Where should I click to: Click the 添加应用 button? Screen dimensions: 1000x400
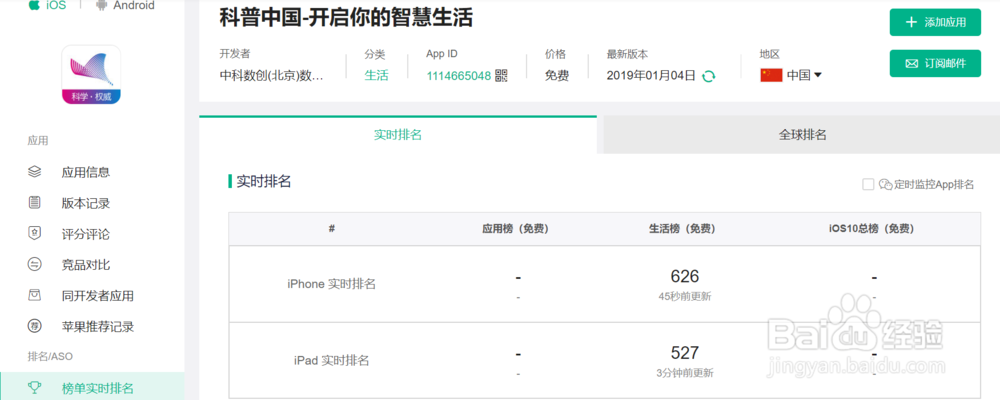tap(935, 22)
